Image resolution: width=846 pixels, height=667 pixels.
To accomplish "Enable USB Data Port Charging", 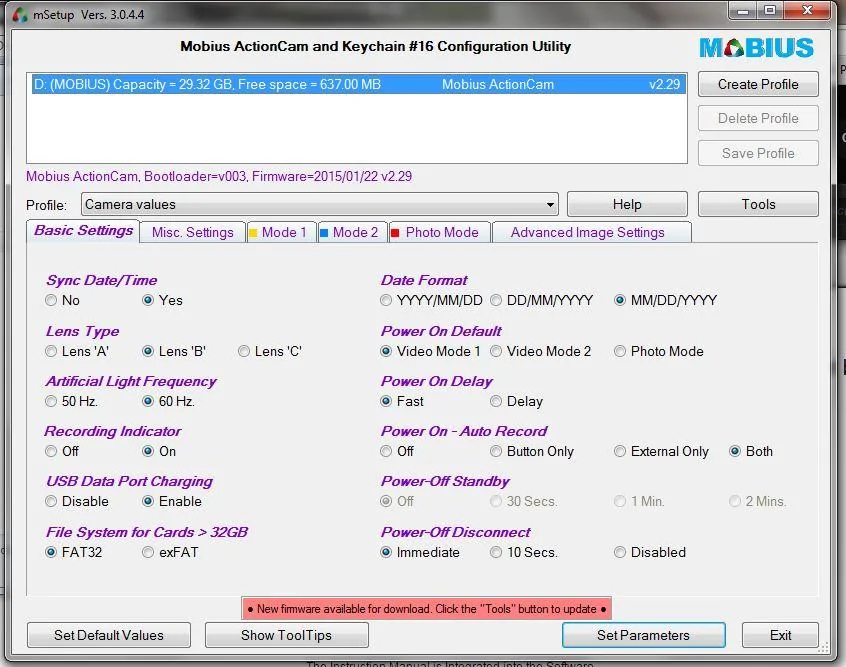I will click(172, 502).
